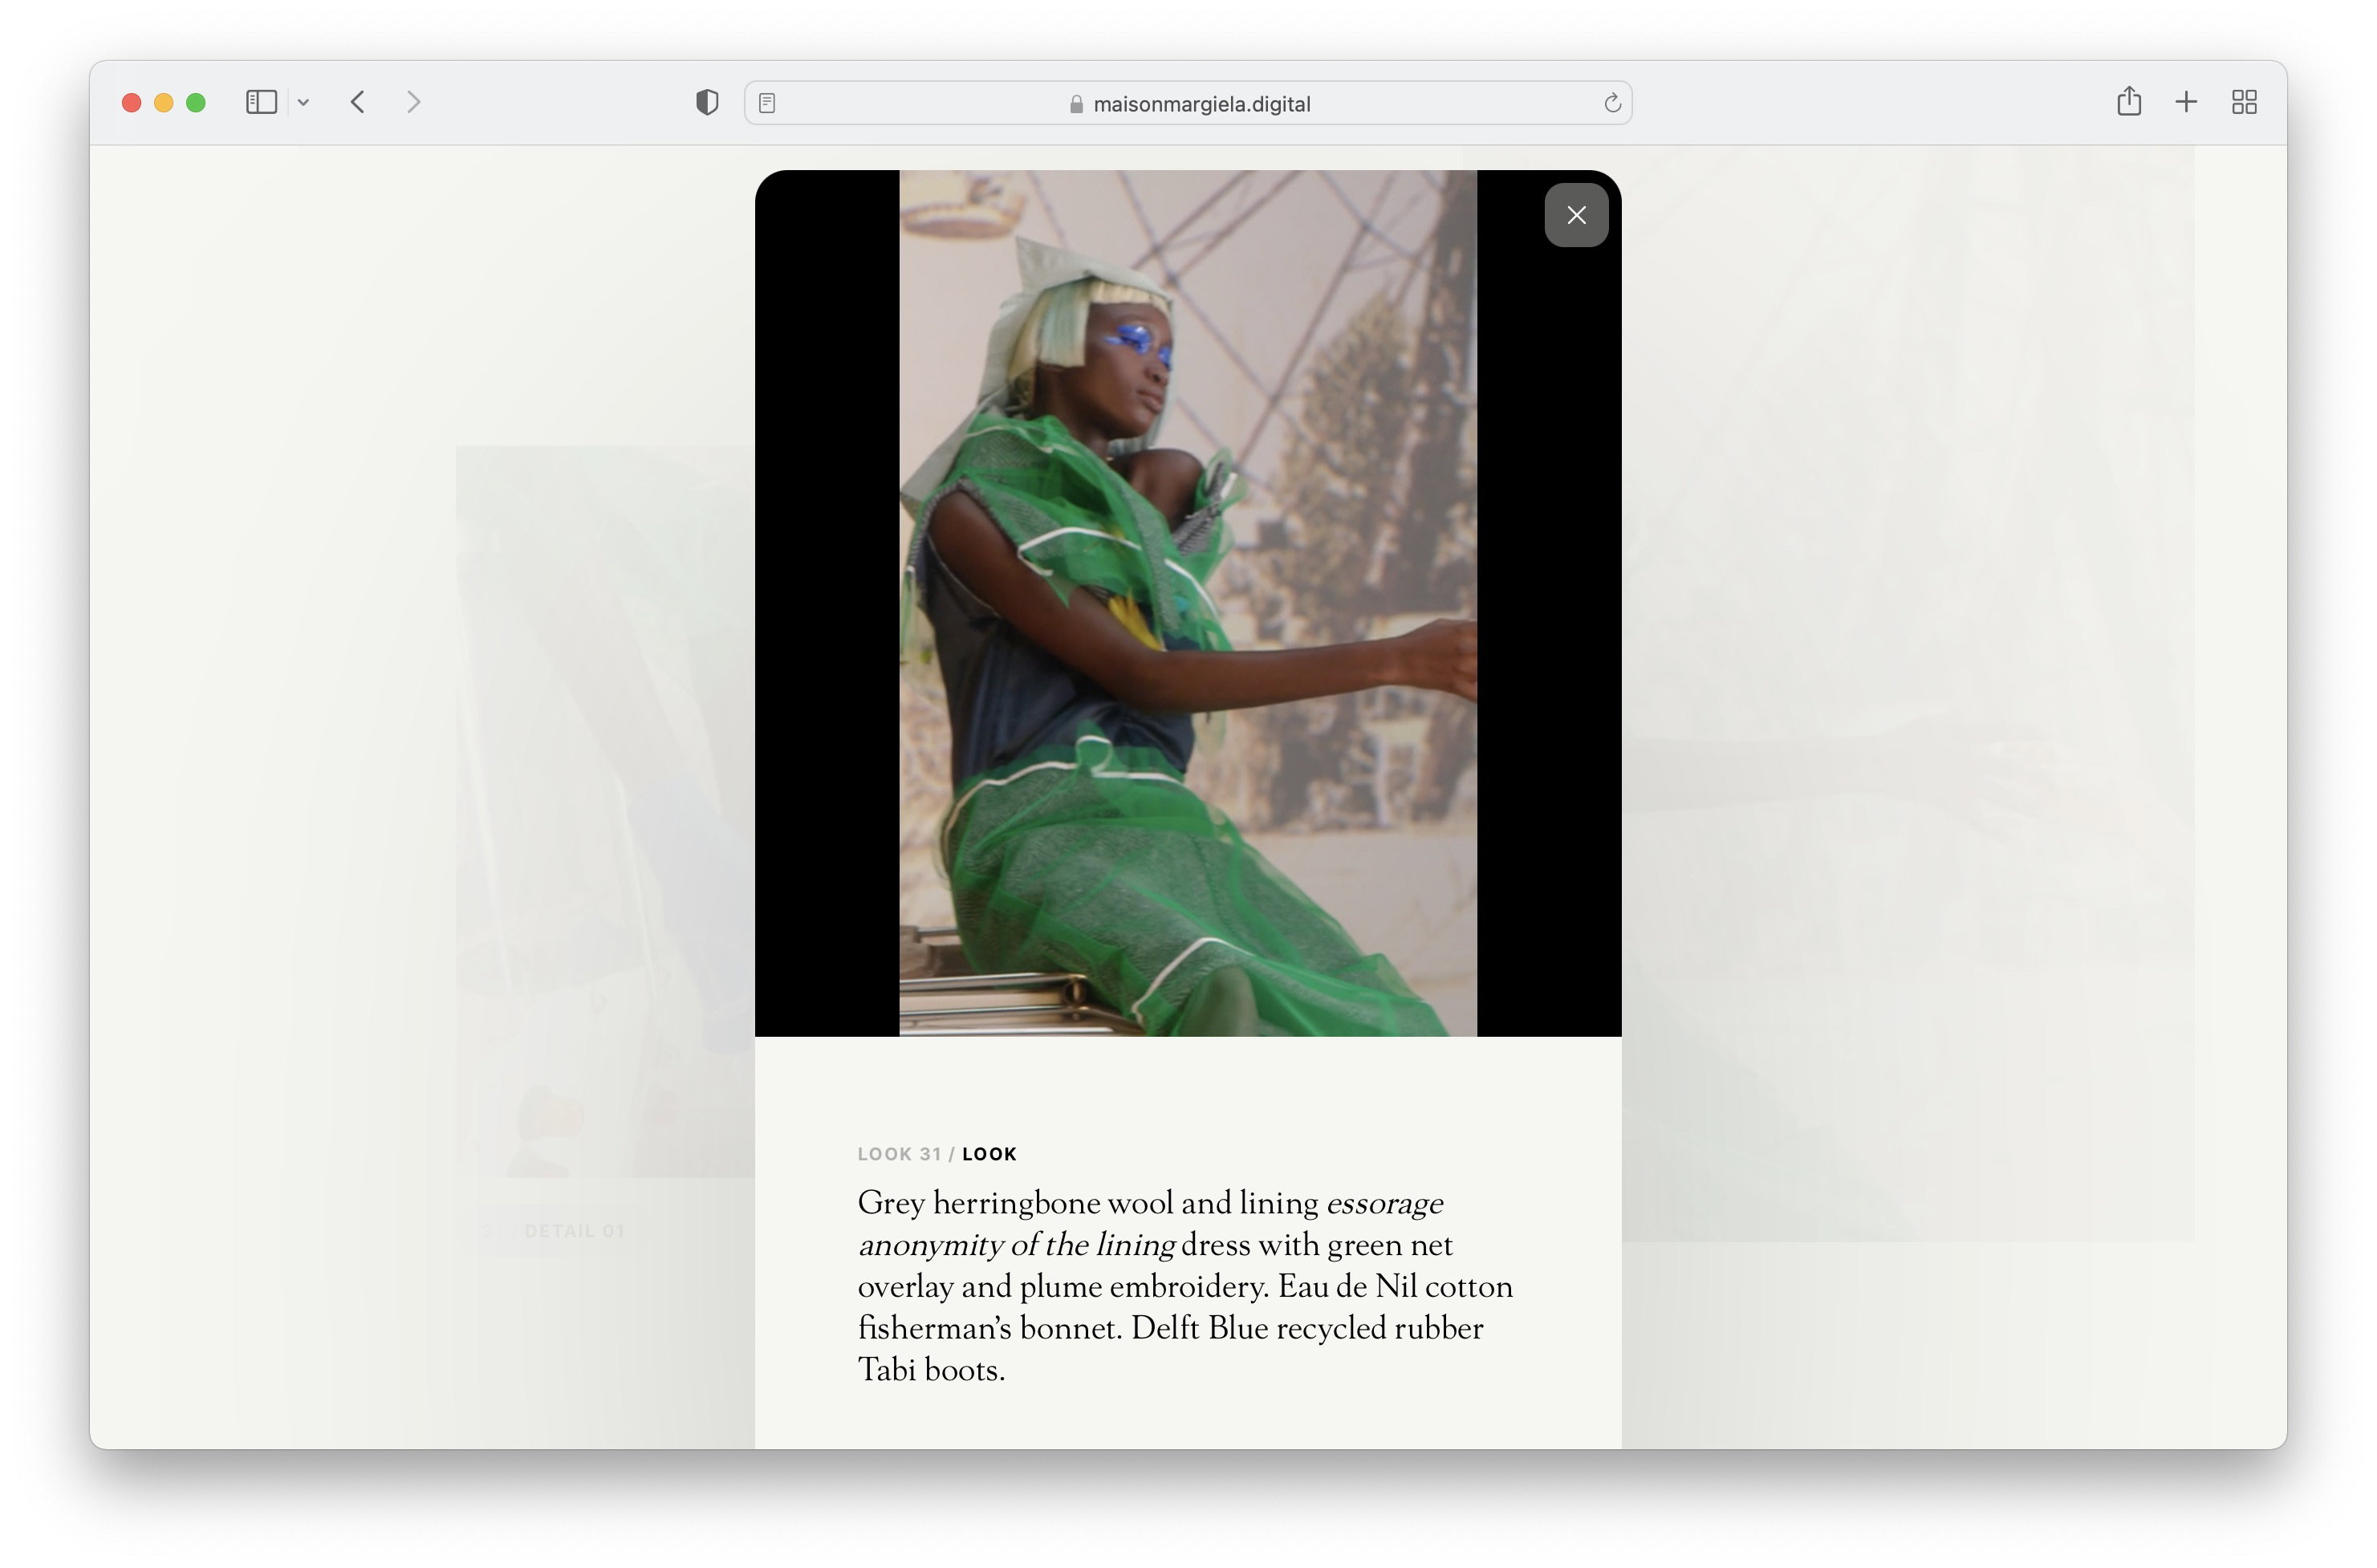The image size is (2377, 1568).
Task: Click the 'Tabi boots.' text
Action: pyautogui.click(x=931, y=1370)
